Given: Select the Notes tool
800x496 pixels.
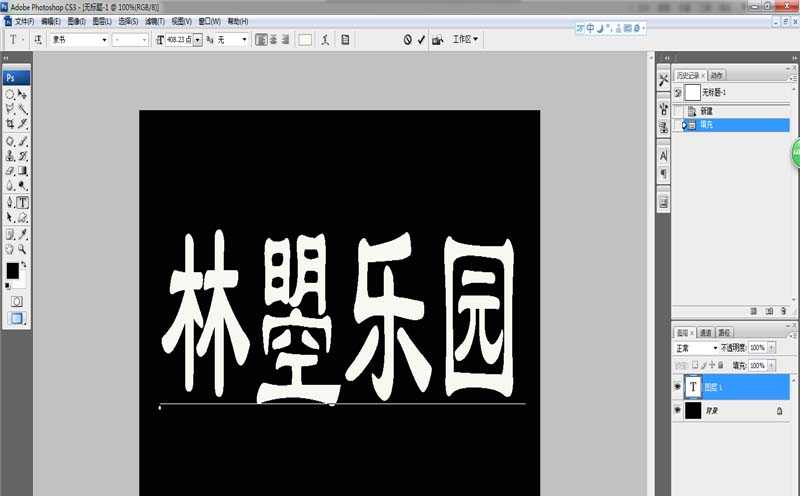Looking at the screenshot, I should pyautogui.click(x=10, y=234).
